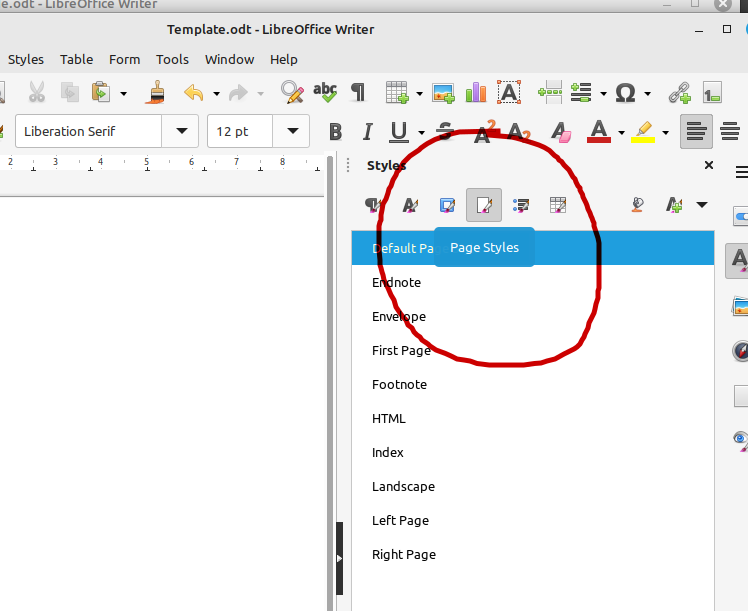748x611 pixels.
Task: Apply the yellow highlighting color
Action: 643,131
